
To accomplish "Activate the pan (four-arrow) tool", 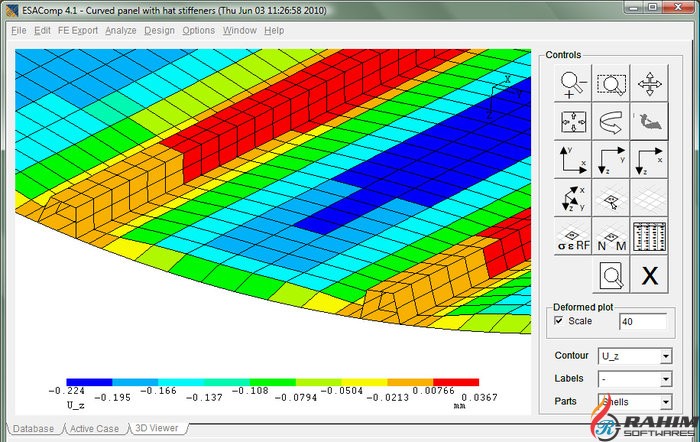I will tap(650, 83).
